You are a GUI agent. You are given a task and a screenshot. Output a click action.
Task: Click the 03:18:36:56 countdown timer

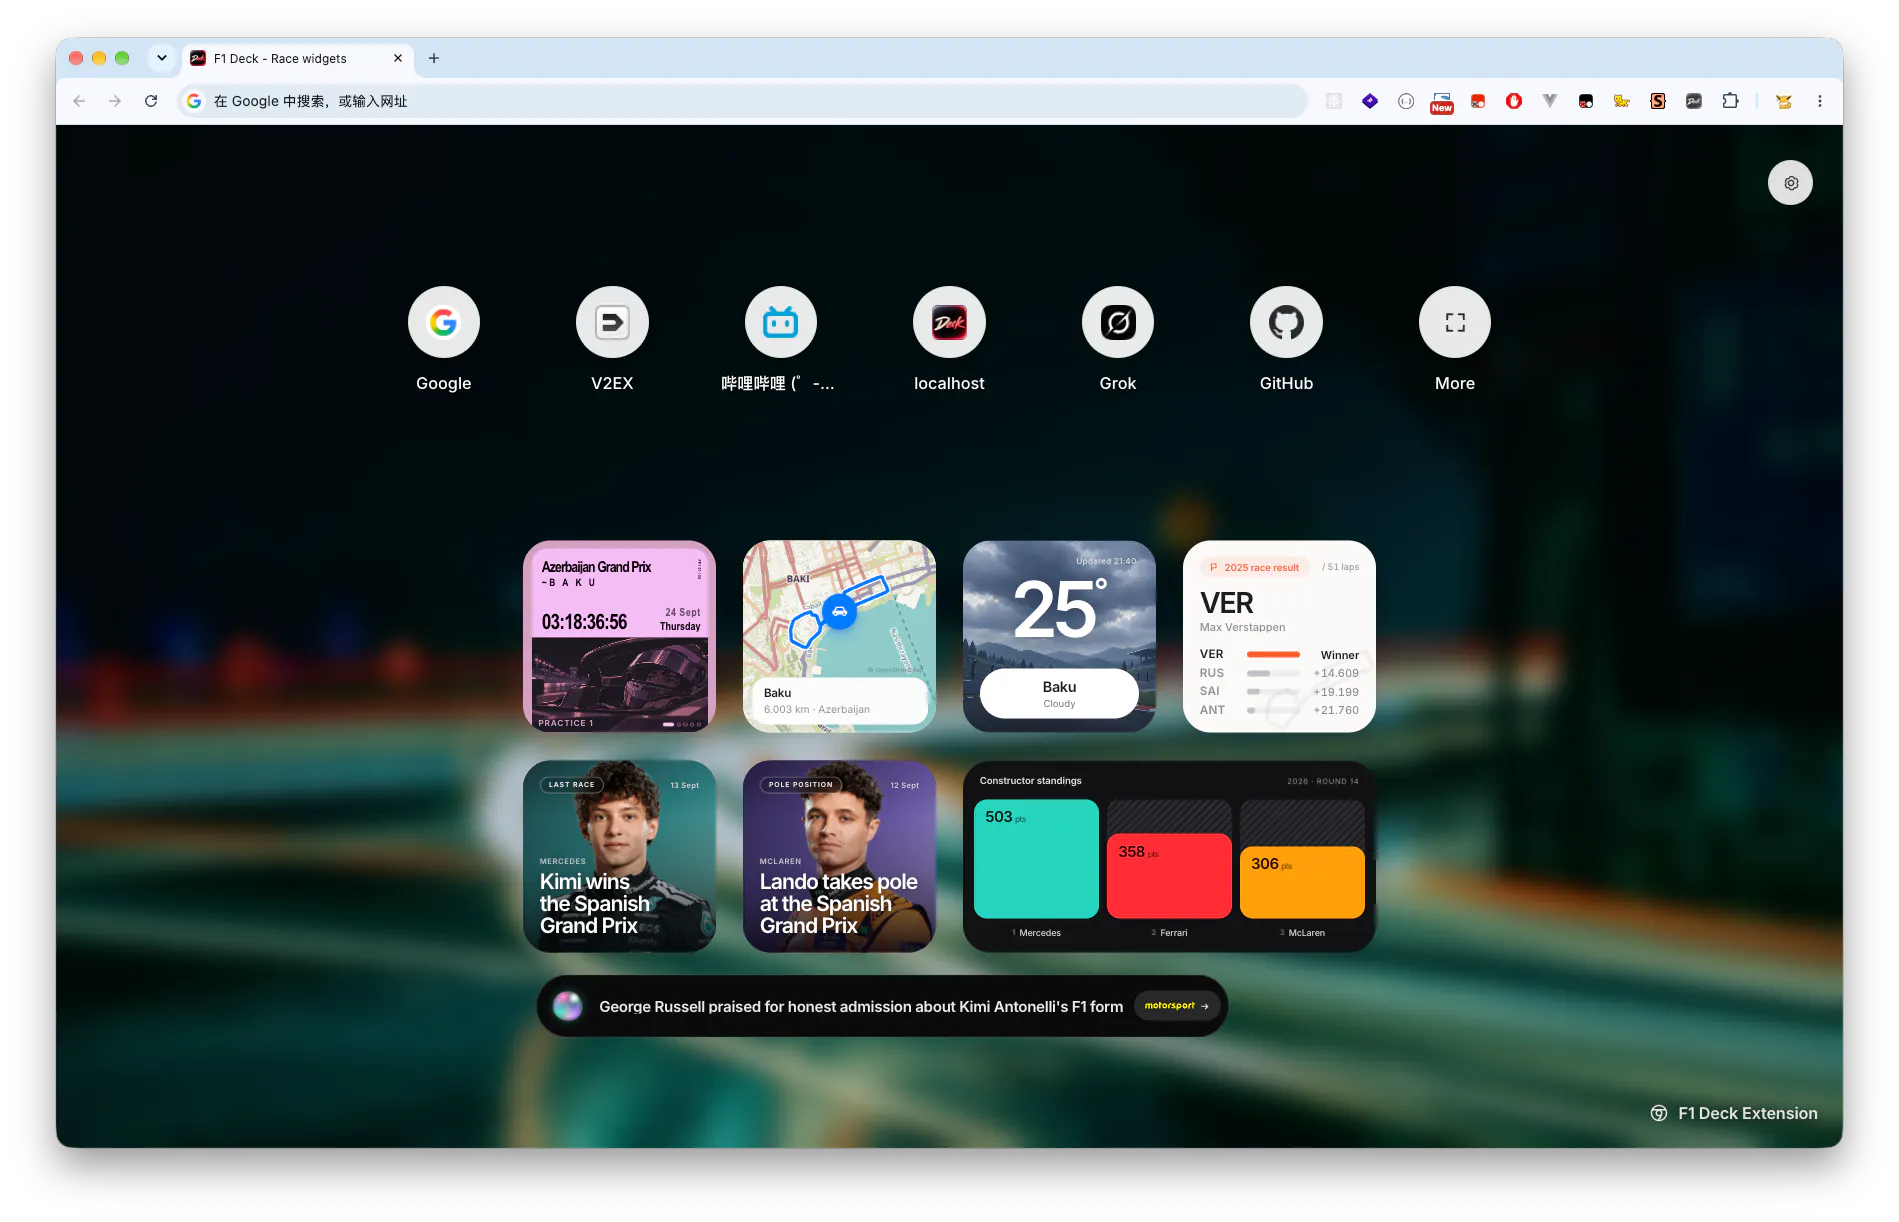(x=584, y=622)
